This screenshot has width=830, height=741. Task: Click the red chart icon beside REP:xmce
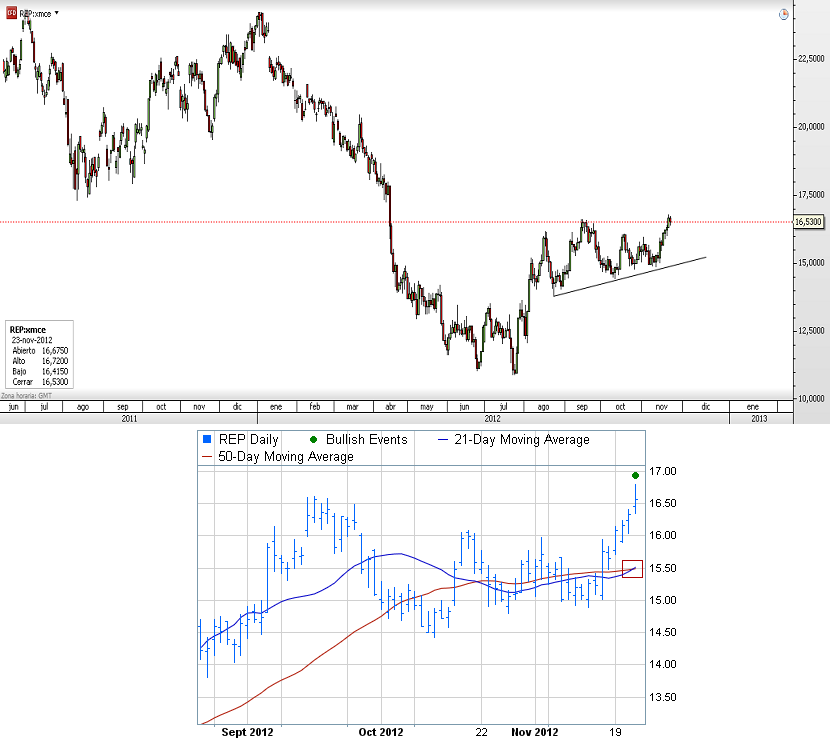(12, 13)
